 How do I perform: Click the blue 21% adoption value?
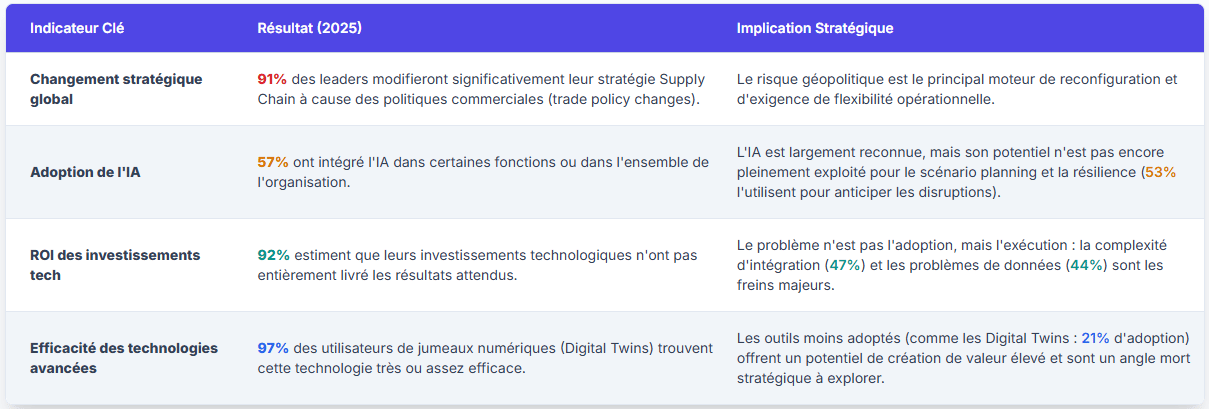pyautogui.click(x=1095, y=338)
